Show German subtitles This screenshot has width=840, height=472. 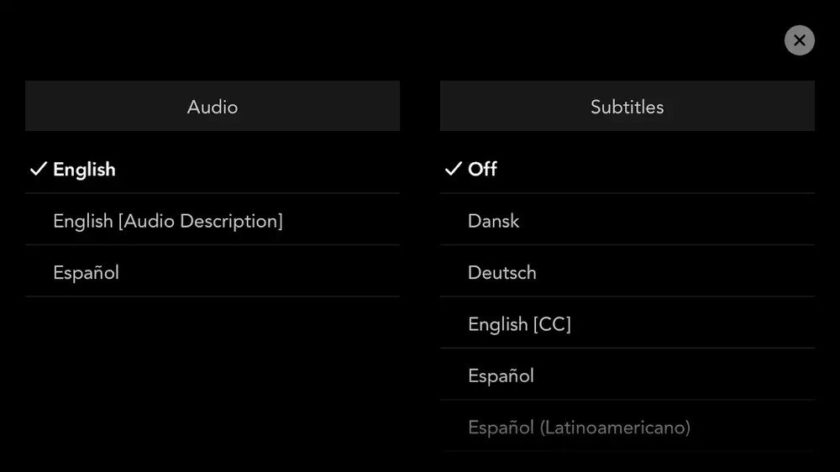(502, 273)
